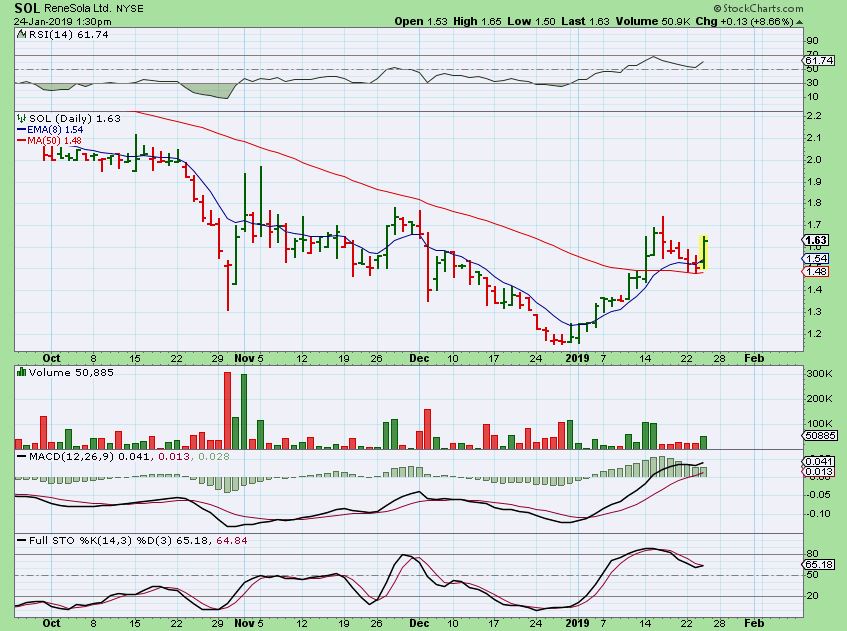Click the highlighted latest price bar
This screenshot has height=631, width=847.
click(704, 253)
